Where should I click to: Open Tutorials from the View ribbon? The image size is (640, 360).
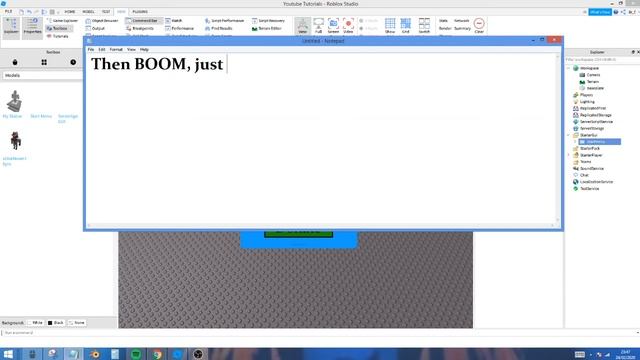pyautogui.click(x=58, y=36)
